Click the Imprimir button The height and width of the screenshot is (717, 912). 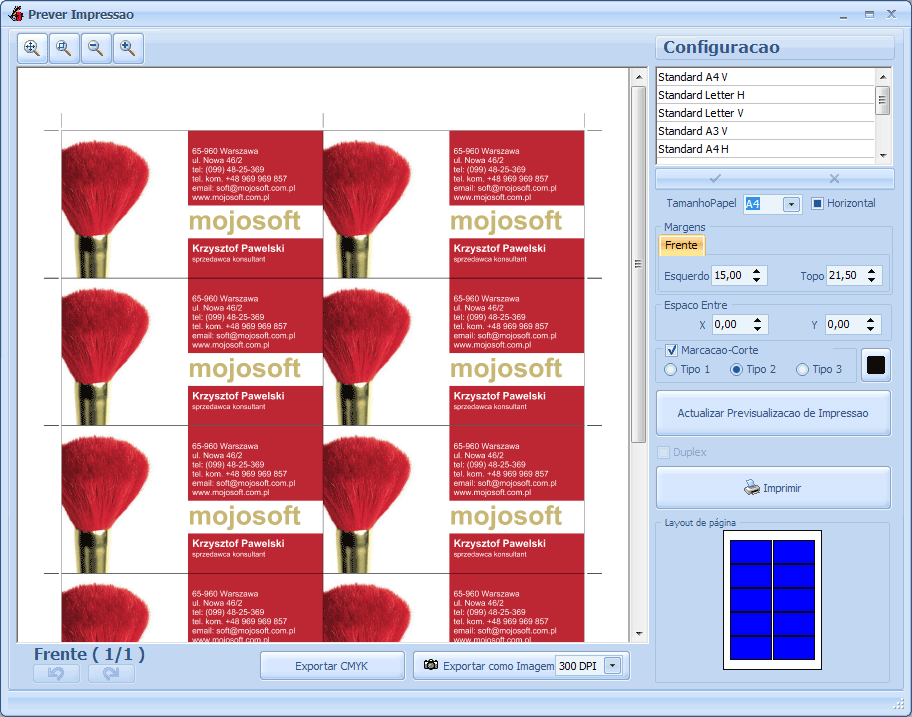coord(773,488)
